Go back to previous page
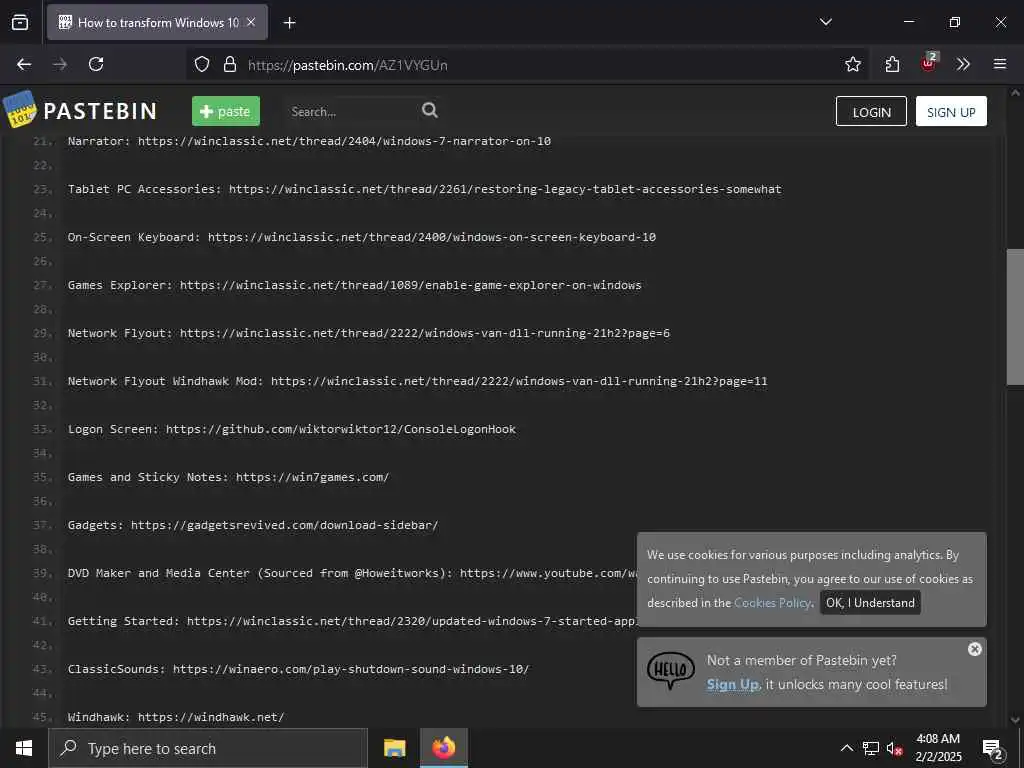 (x=24, y=64)
